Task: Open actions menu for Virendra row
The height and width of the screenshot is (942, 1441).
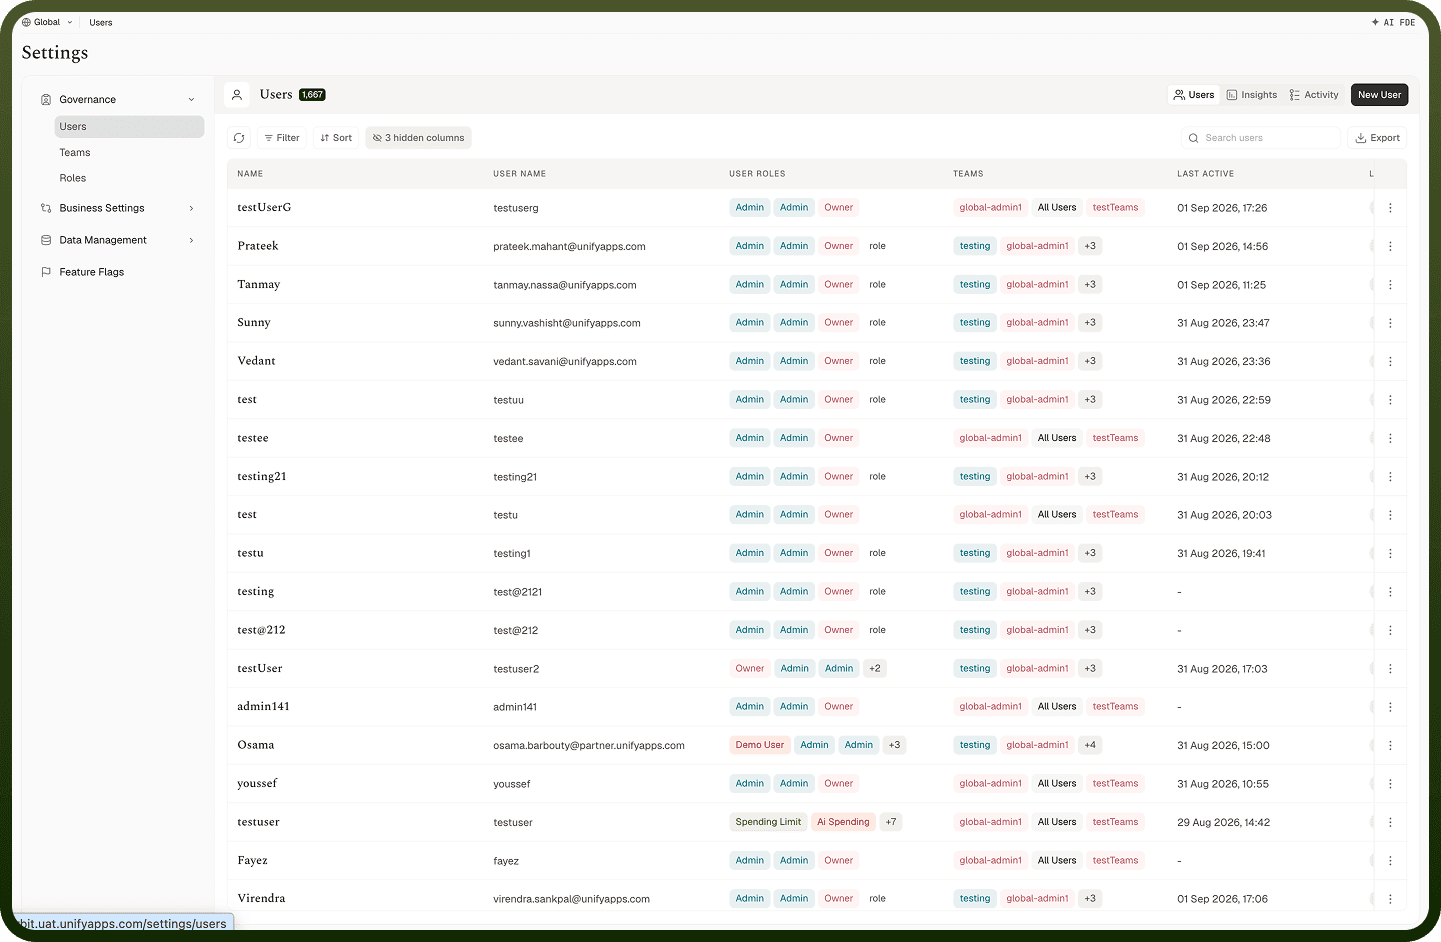Action: 1390,899
